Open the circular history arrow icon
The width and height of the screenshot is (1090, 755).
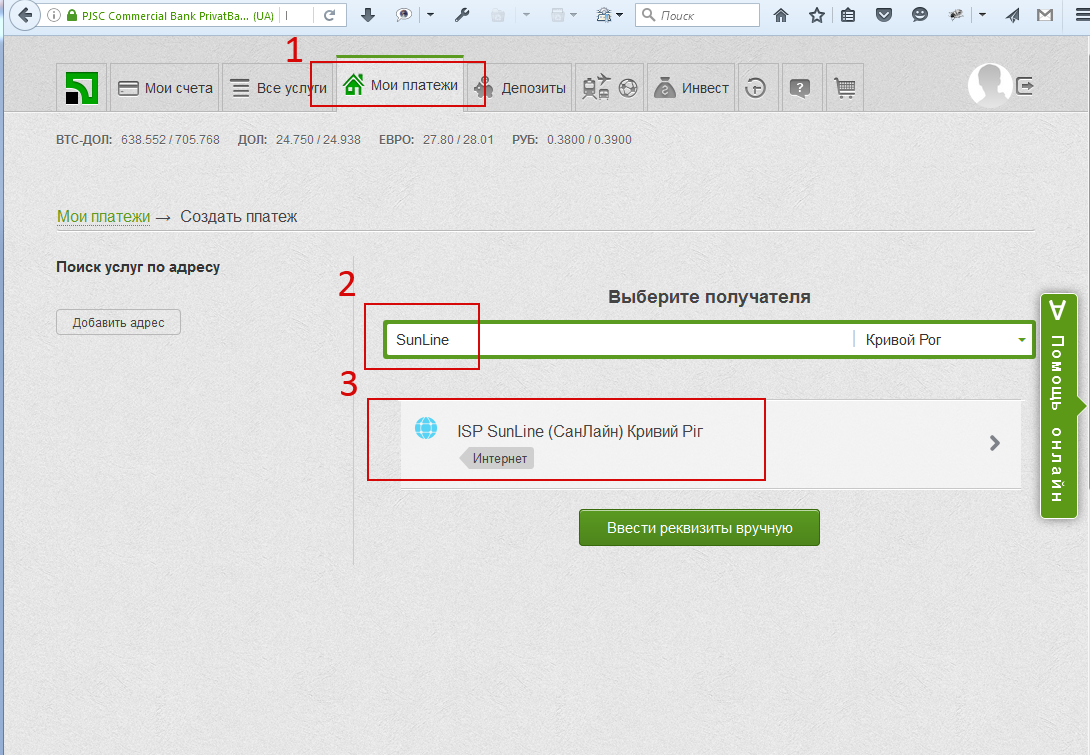[x=756, y=88]
